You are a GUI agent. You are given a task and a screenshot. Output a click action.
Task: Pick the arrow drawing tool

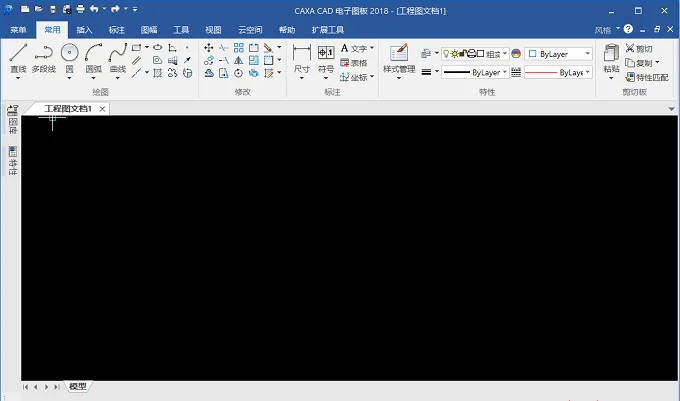pos(187,60)
